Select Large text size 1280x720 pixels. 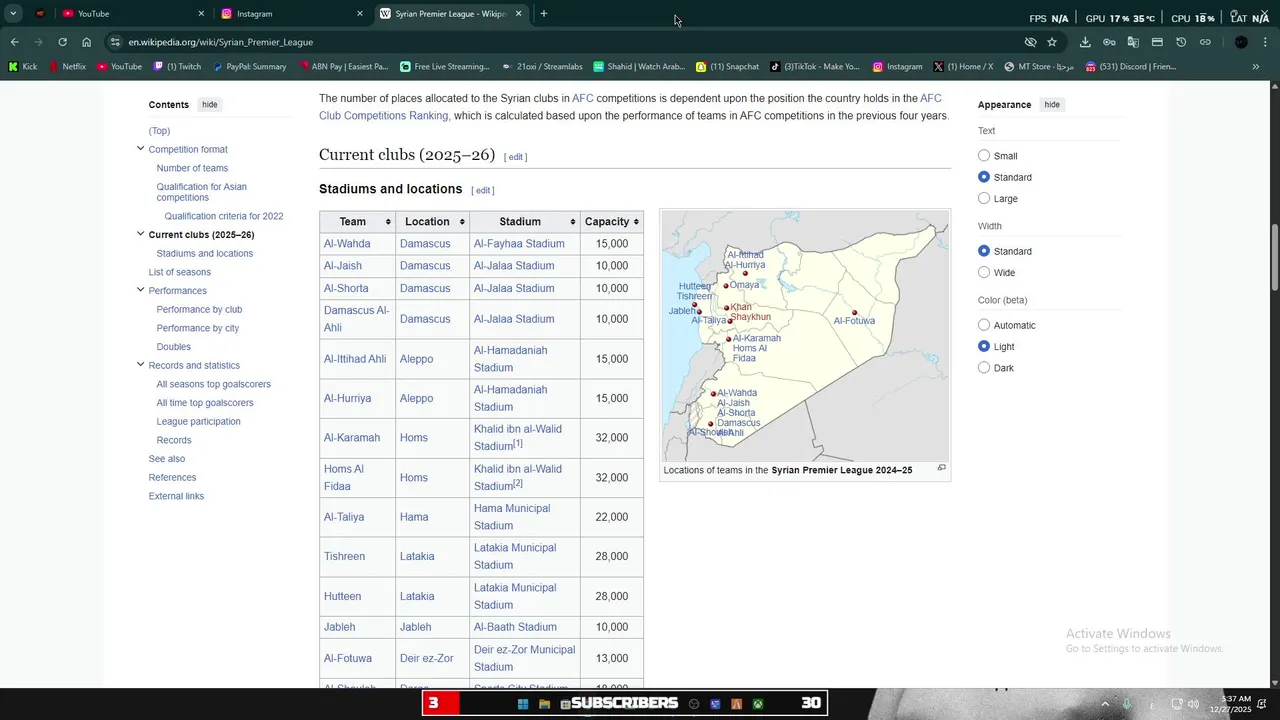coord(984,198)
